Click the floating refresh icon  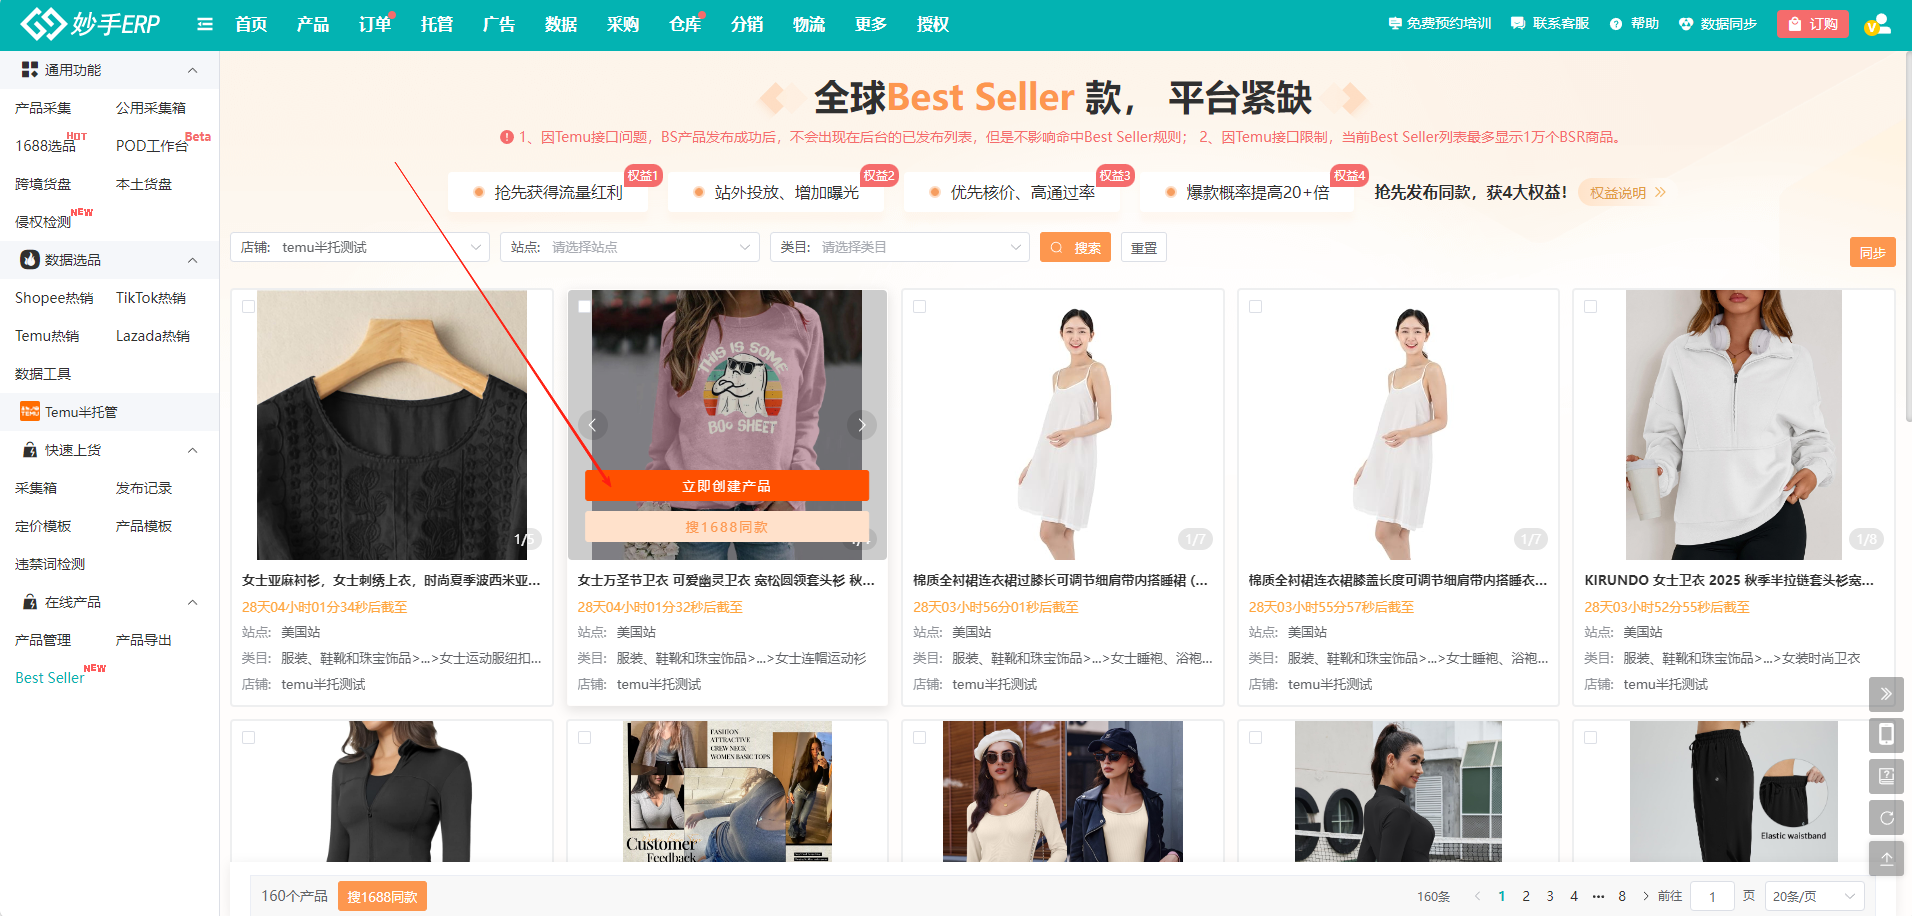1886,817
